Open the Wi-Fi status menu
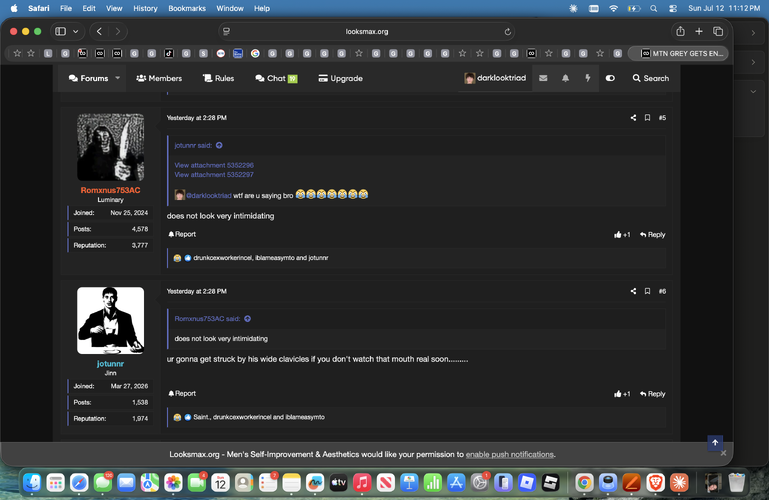The height and width of the screenshot is (500, 769). (x=614, y=8)
